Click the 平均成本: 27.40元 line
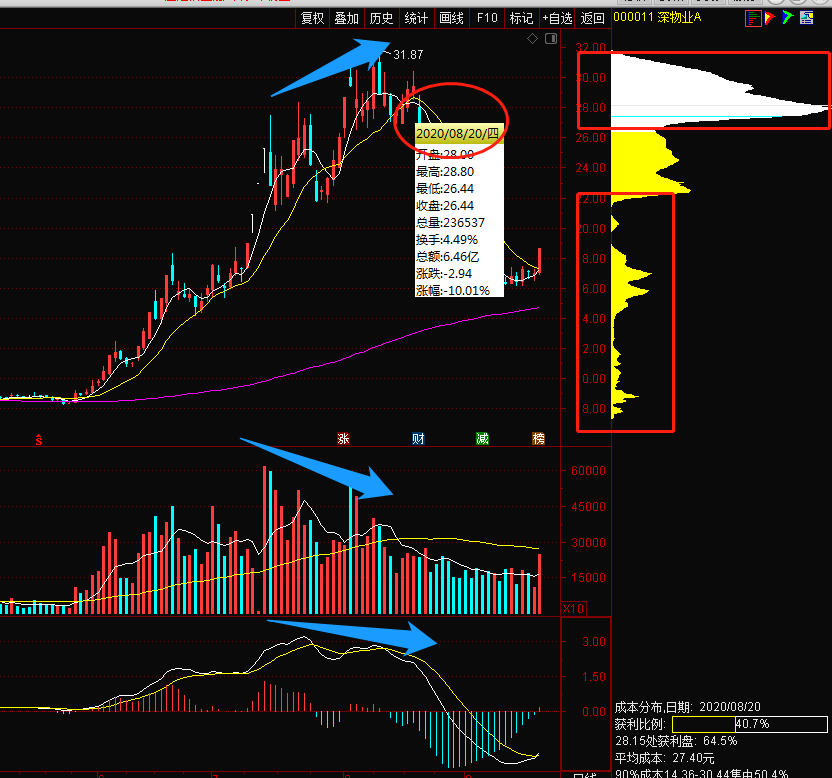The width and height of the screenshot is (832, 778). pos(664,758)
